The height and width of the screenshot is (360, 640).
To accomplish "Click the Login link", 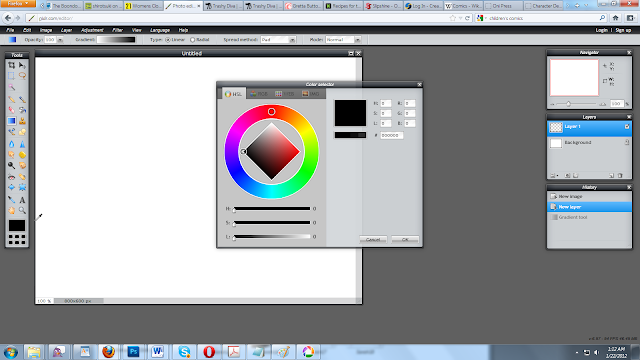I will [601, 30].
